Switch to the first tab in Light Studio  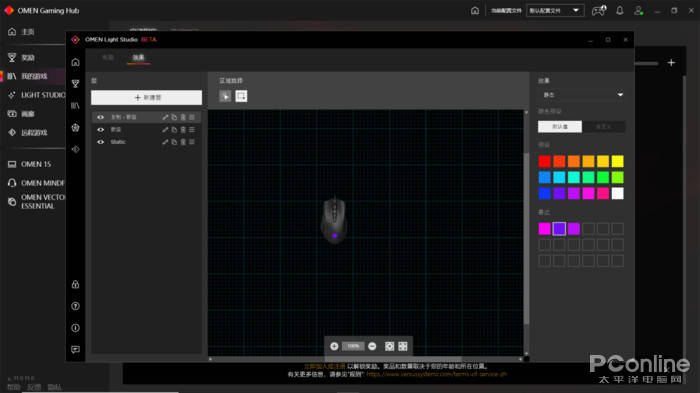(x=108, y=57)
